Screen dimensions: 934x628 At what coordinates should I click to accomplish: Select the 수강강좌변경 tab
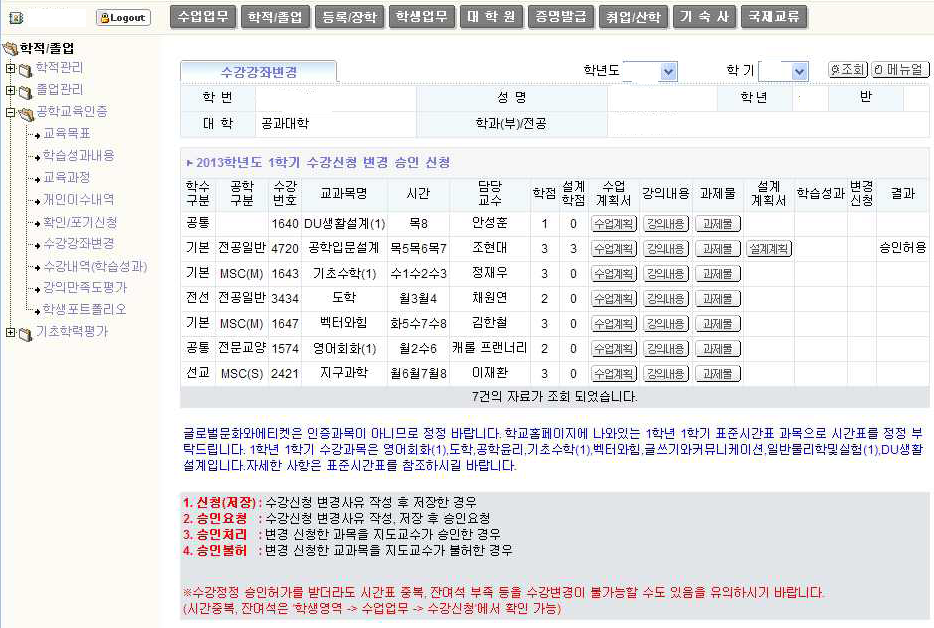(x=258, y=72)
